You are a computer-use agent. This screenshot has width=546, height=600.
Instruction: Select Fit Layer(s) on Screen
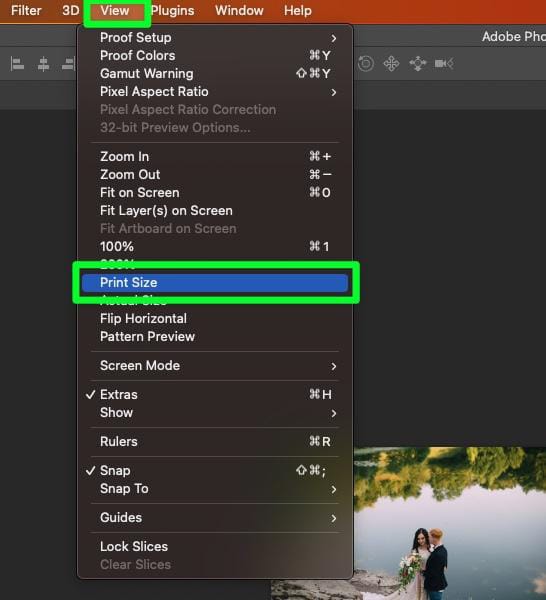click(215, 210)
